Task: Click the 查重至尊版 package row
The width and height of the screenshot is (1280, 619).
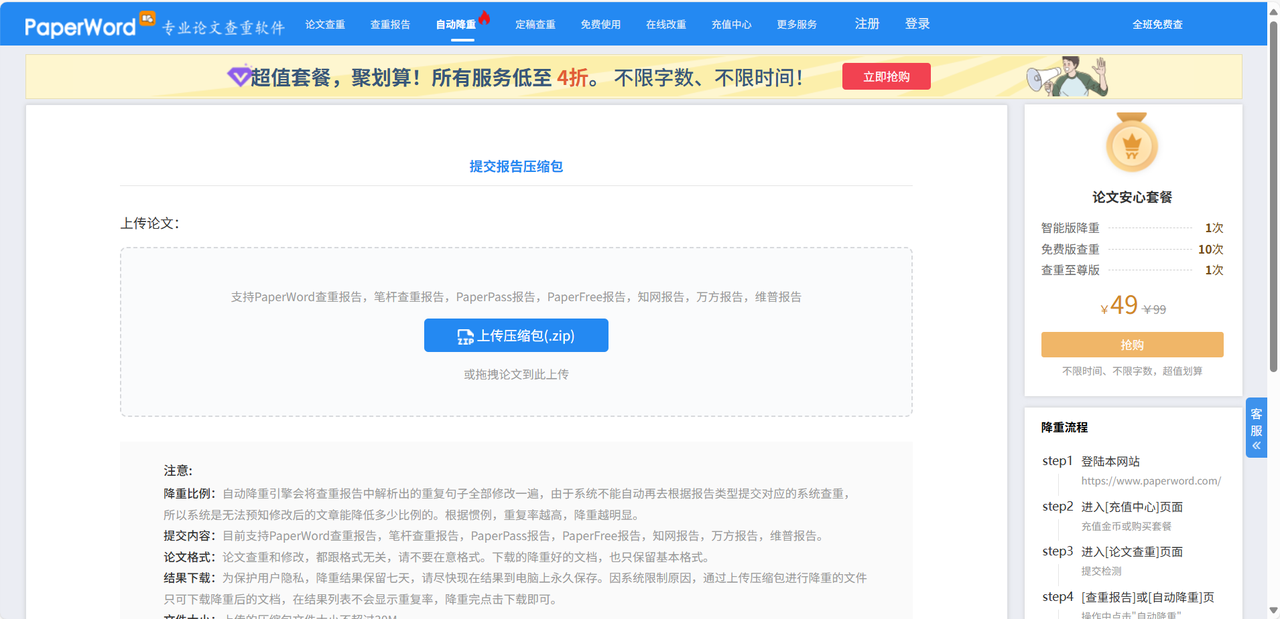Action: pos(1132,270)
